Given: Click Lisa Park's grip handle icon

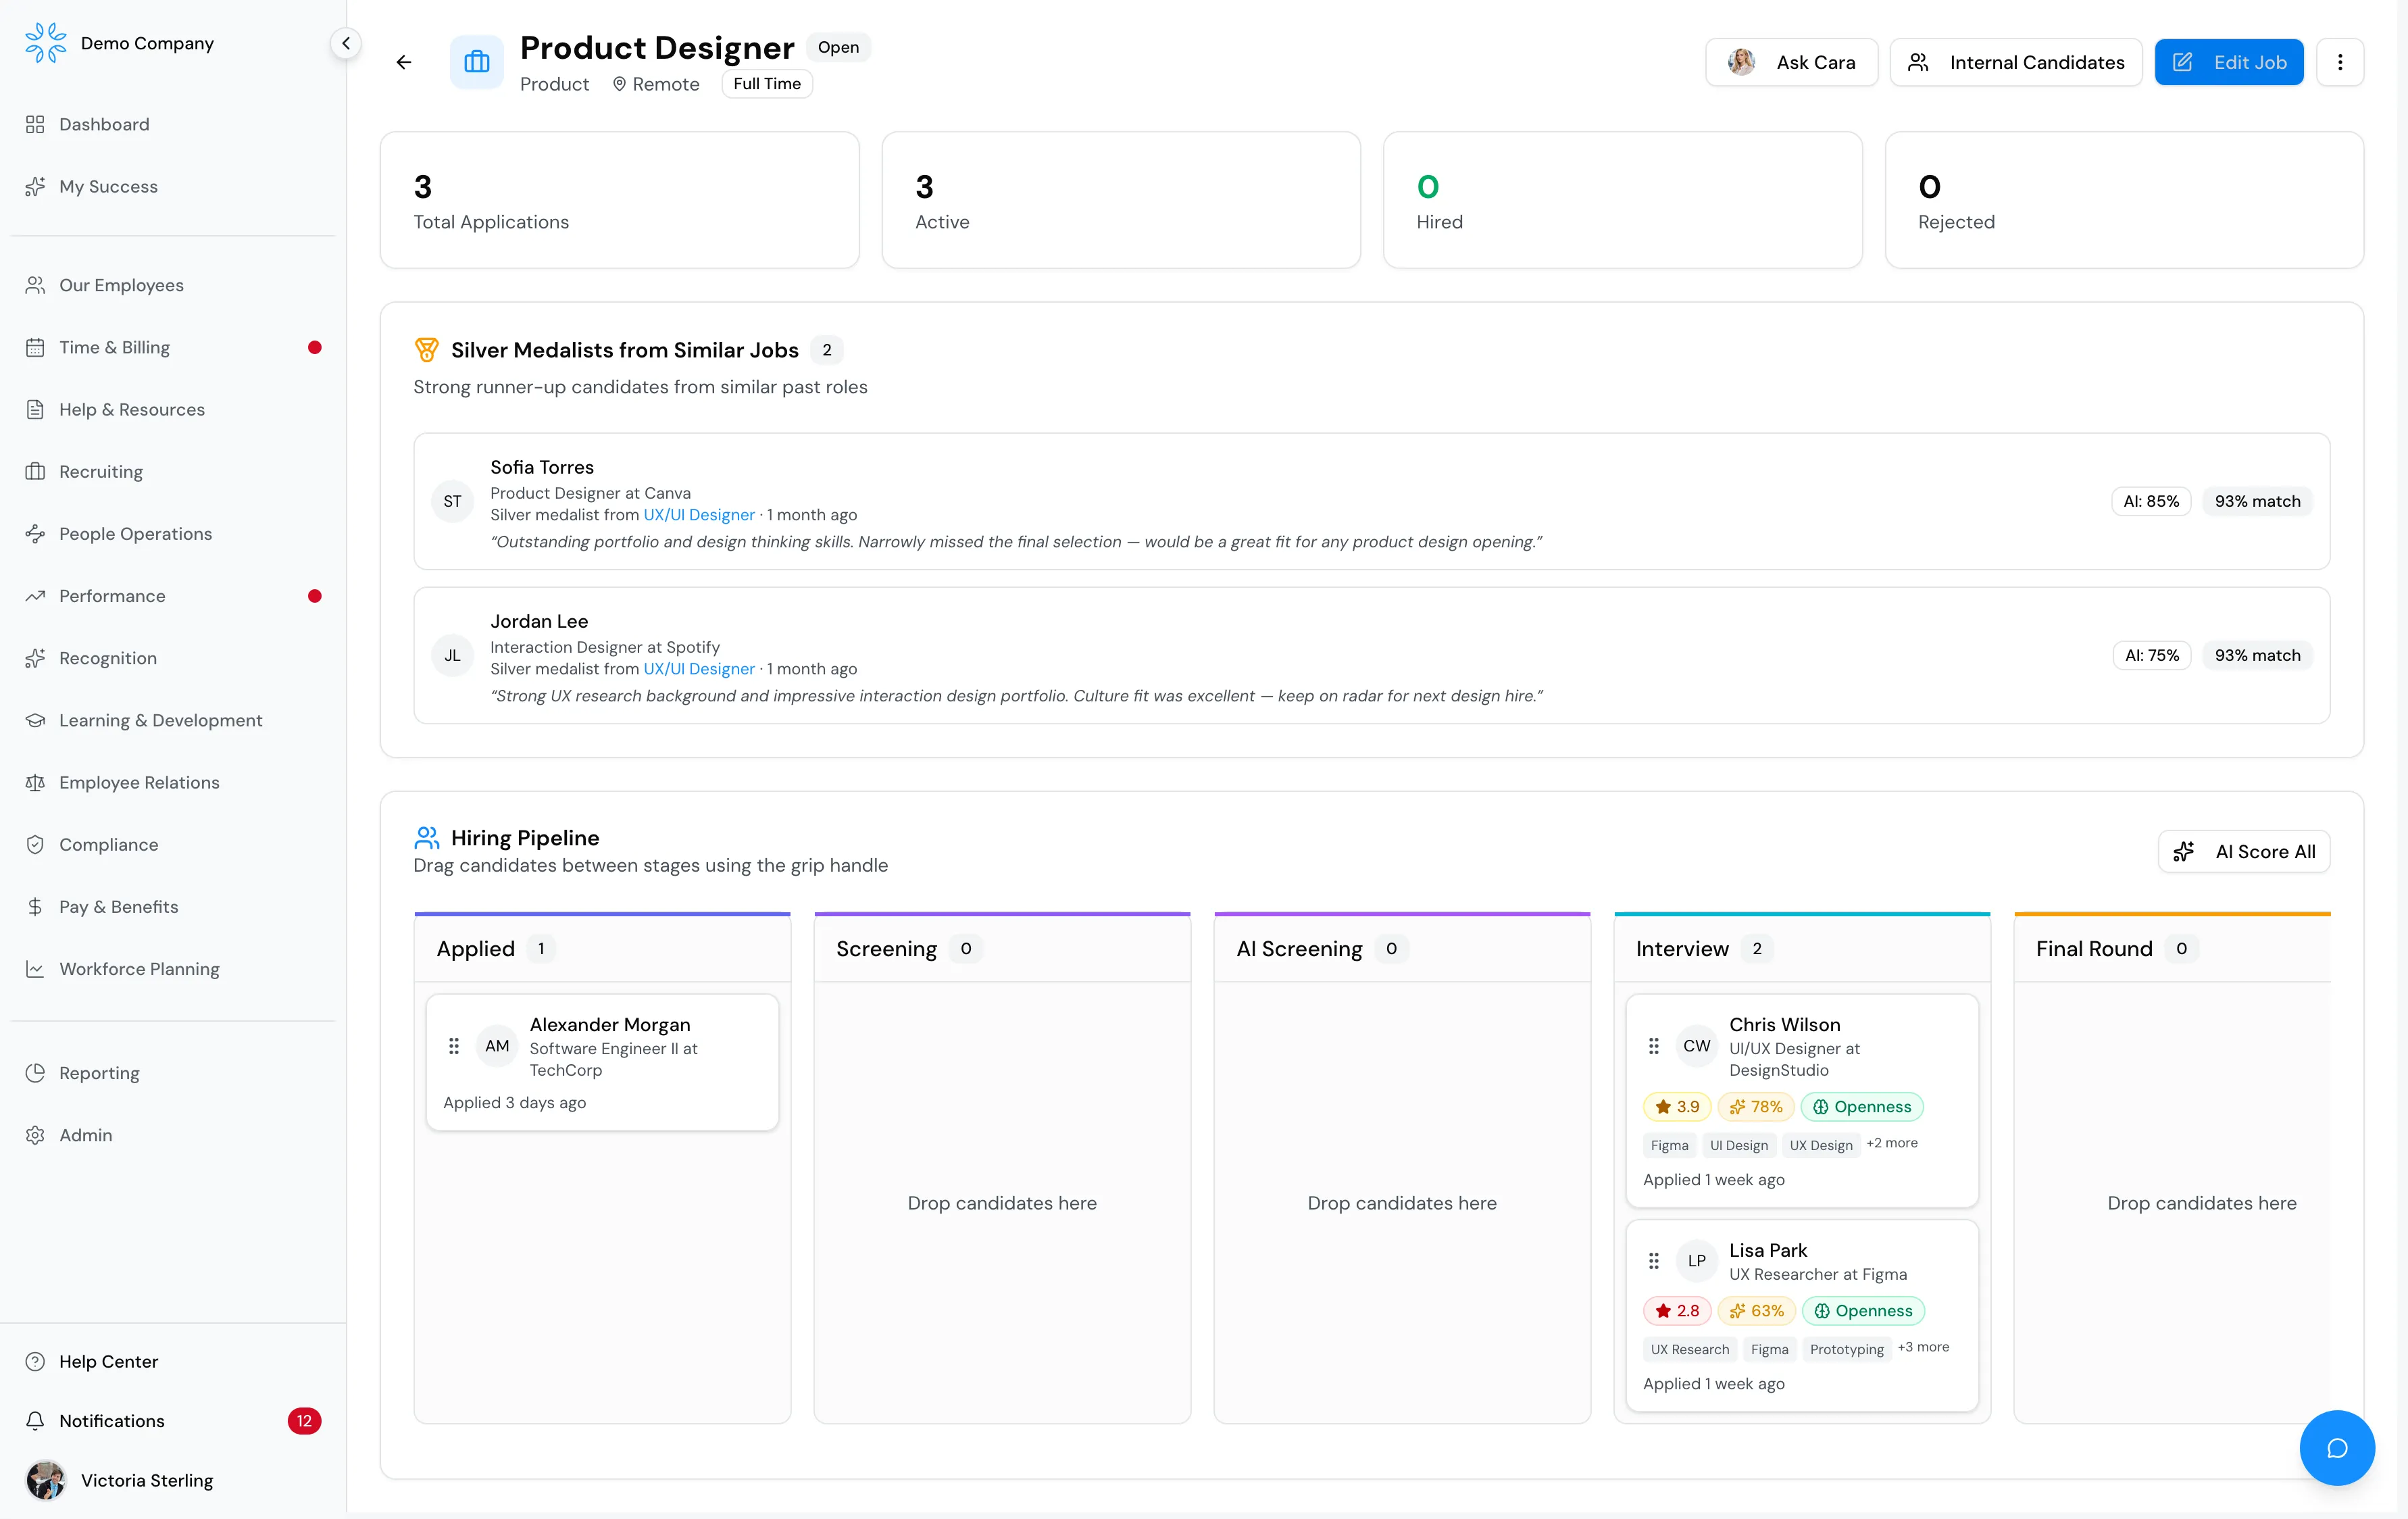Looking at the screenshot, I should [x=1654, y=1260].
